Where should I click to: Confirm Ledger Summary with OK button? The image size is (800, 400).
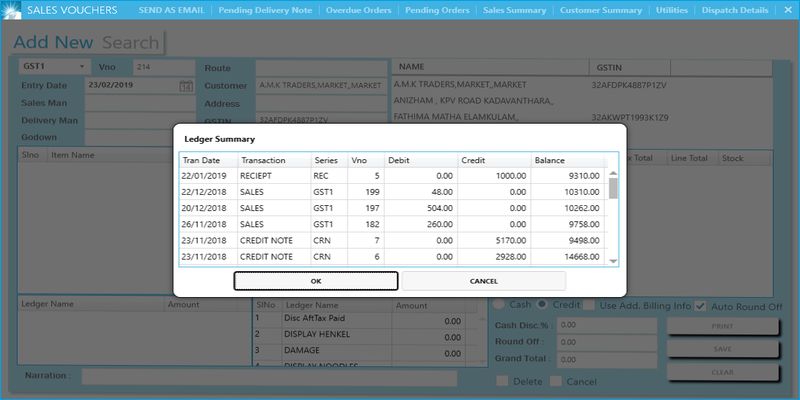[x=316, y=281]
